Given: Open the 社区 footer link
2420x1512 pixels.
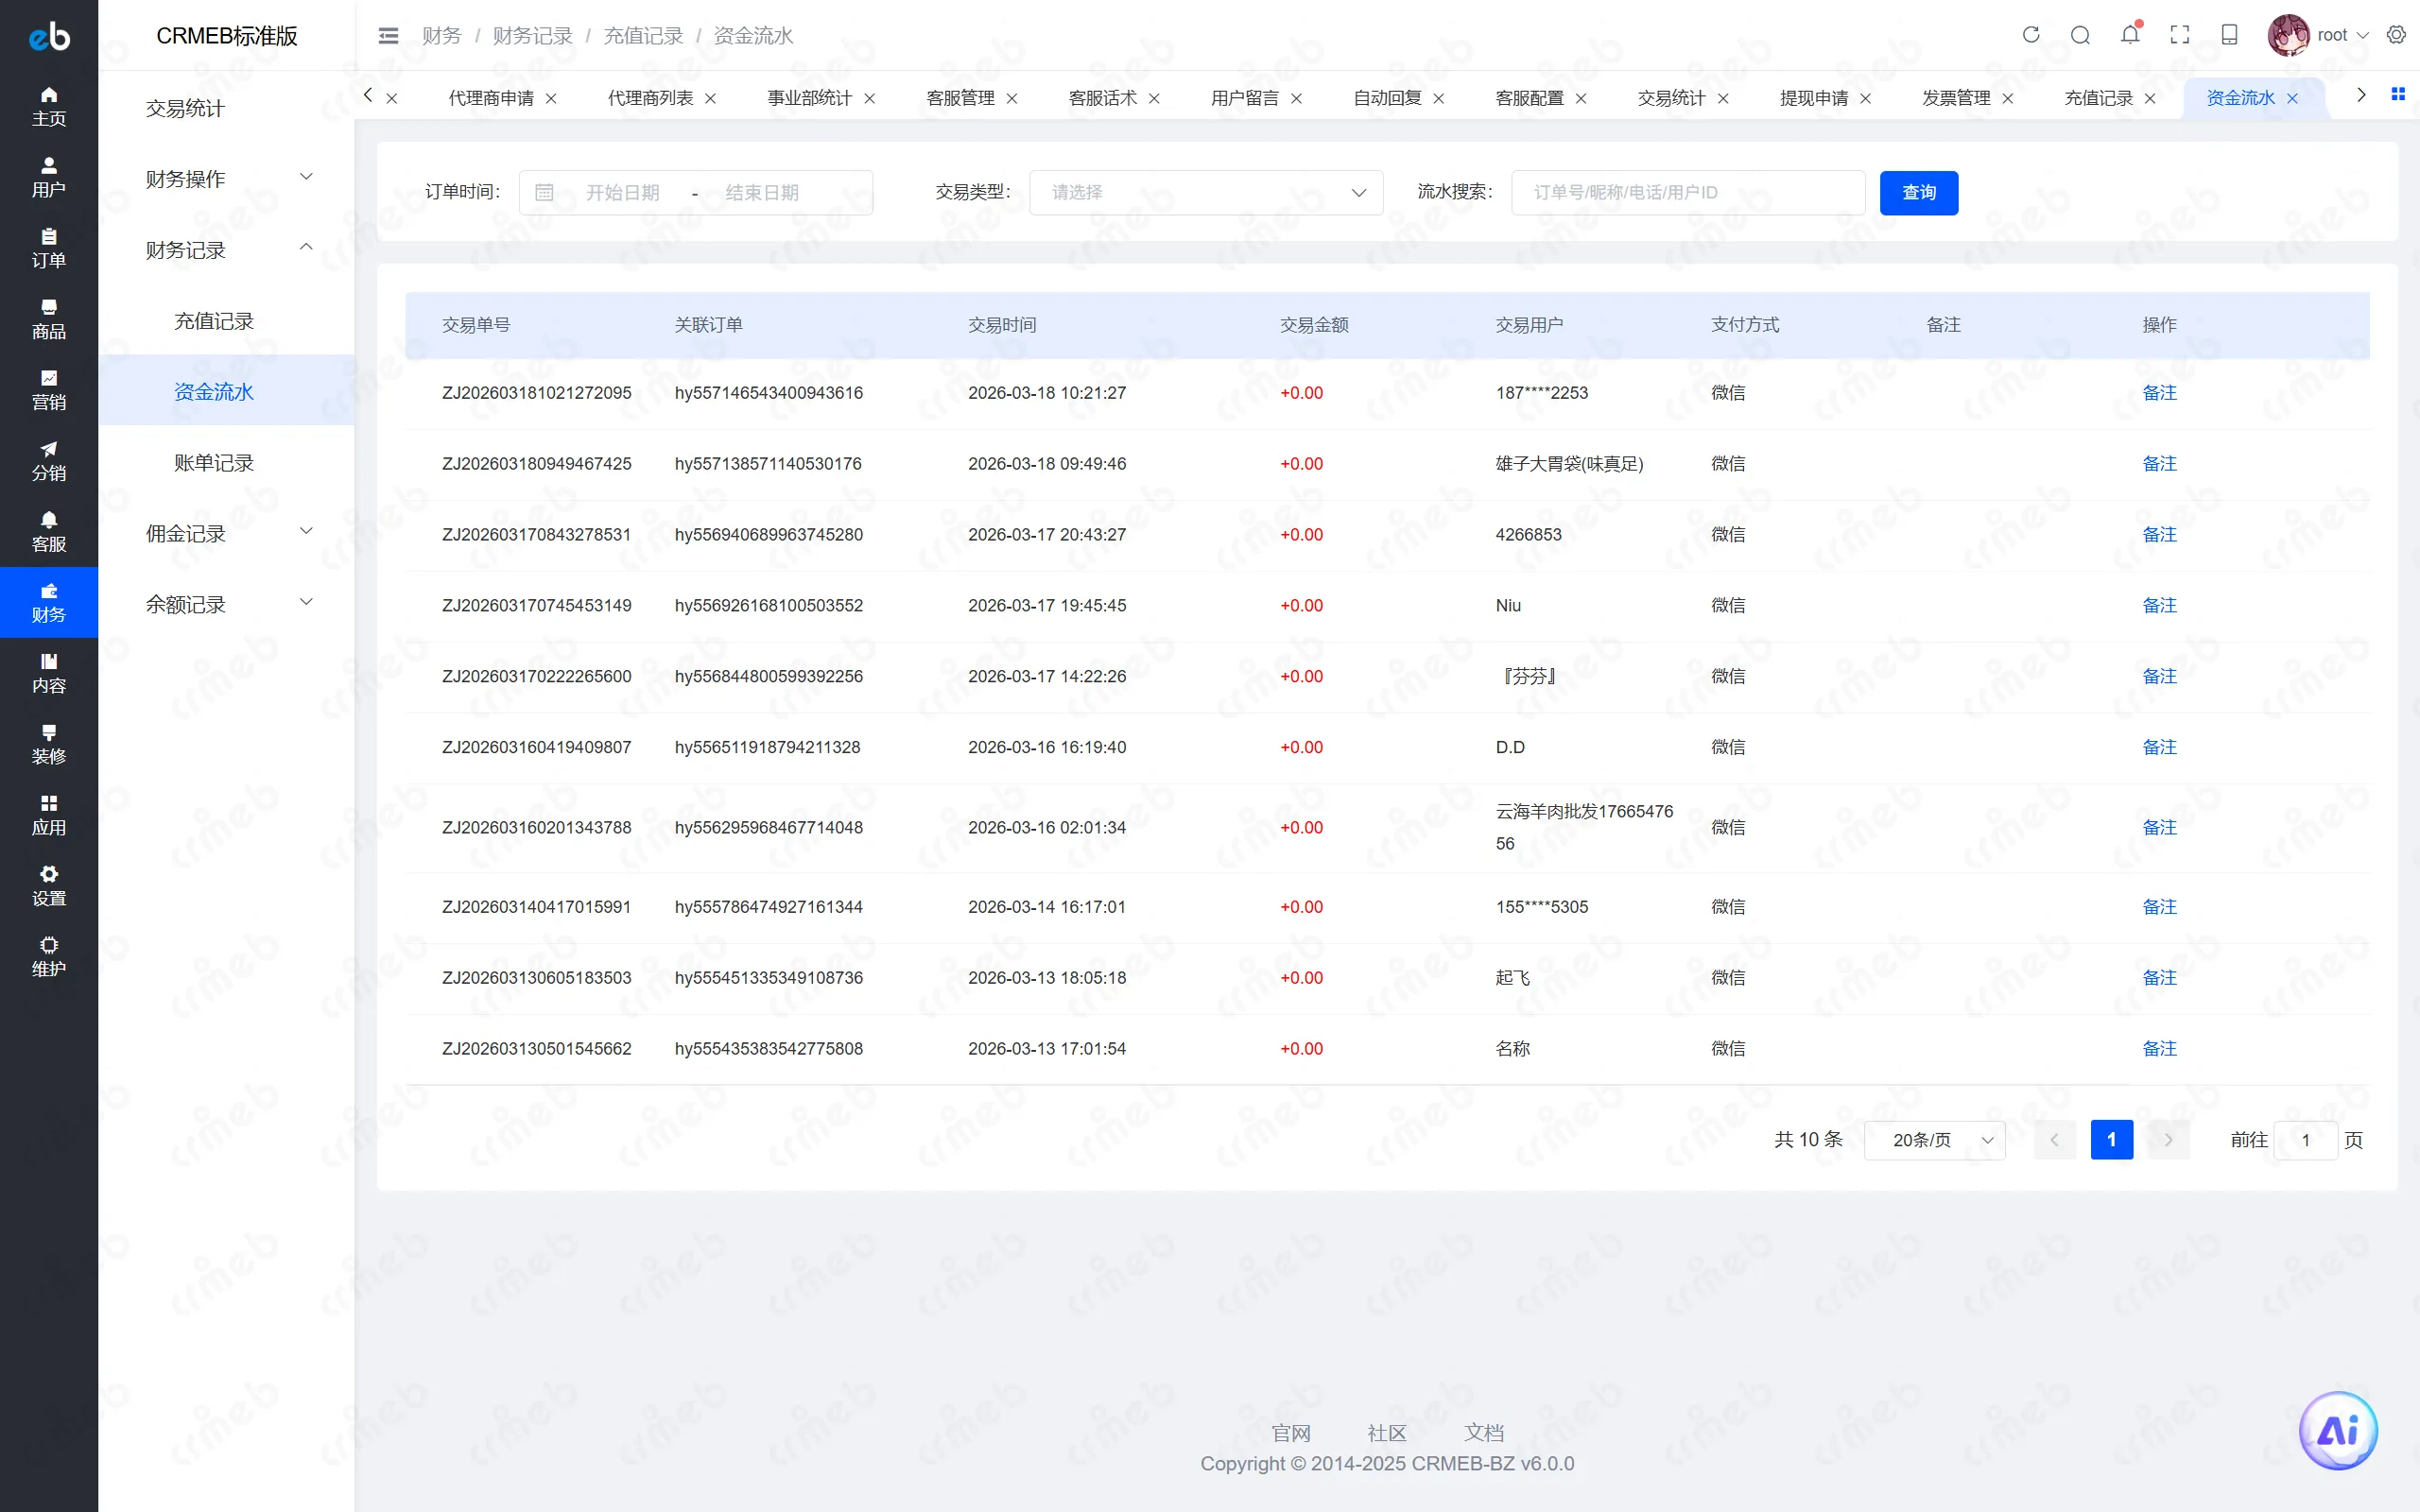Looking at the screenshot, I should coord(1386,1432).
